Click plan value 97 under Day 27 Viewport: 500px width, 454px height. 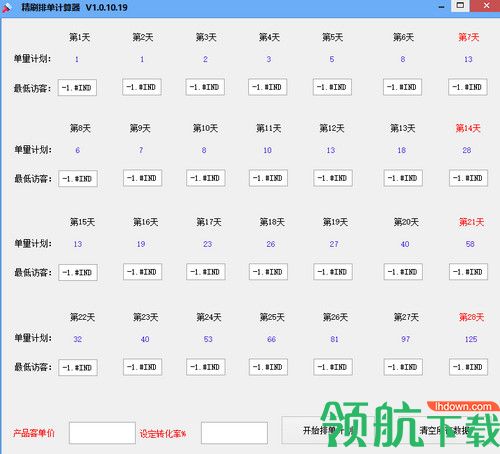tap(405, 339)
